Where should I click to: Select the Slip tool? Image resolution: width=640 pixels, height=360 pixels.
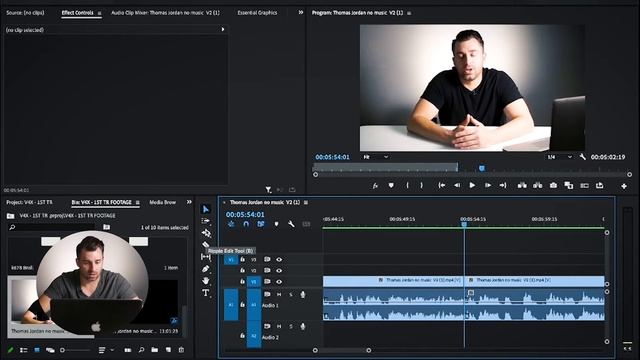click(206, 257)
